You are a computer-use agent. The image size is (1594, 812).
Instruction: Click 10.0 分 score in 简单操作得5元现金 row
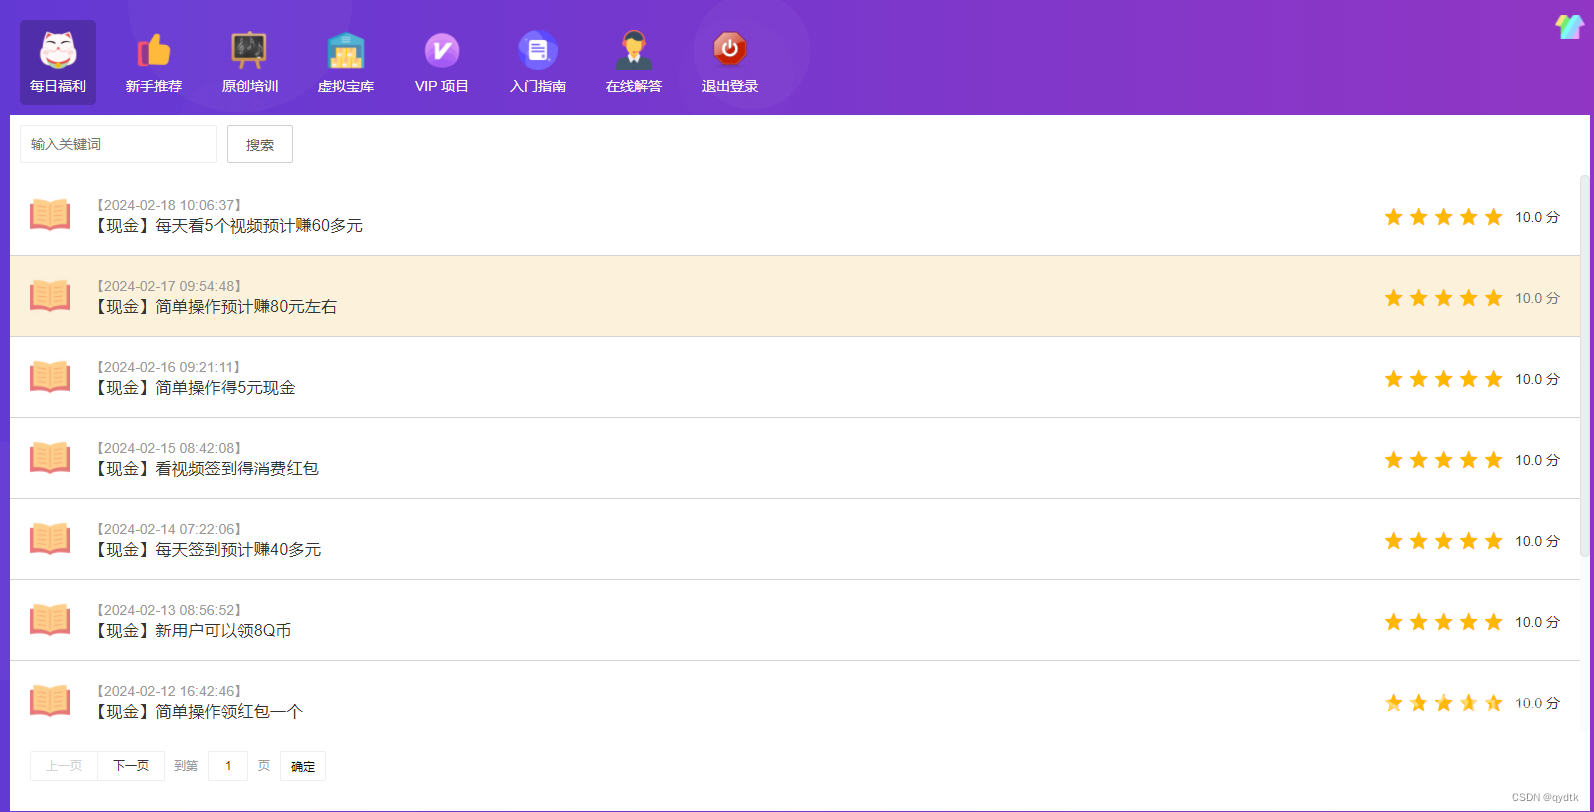click(1537, 379)
